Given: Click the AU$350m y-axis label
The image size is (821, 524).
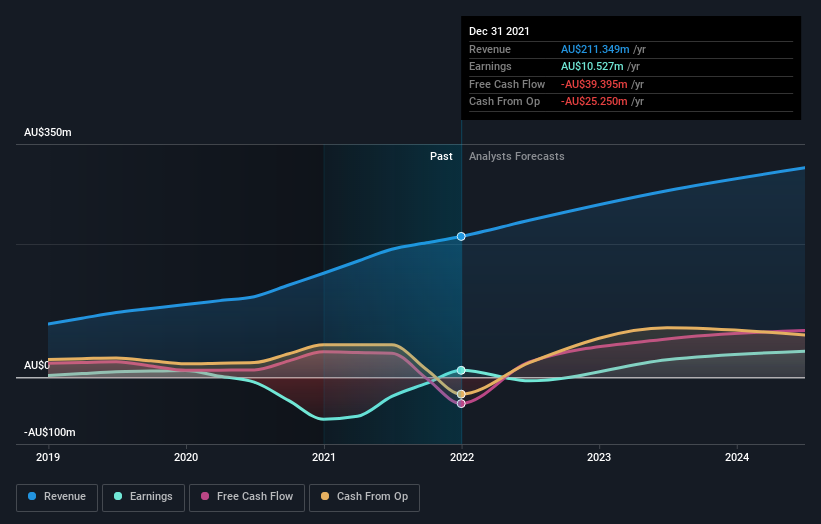Looking at the screenshot, I should [48, 132].
